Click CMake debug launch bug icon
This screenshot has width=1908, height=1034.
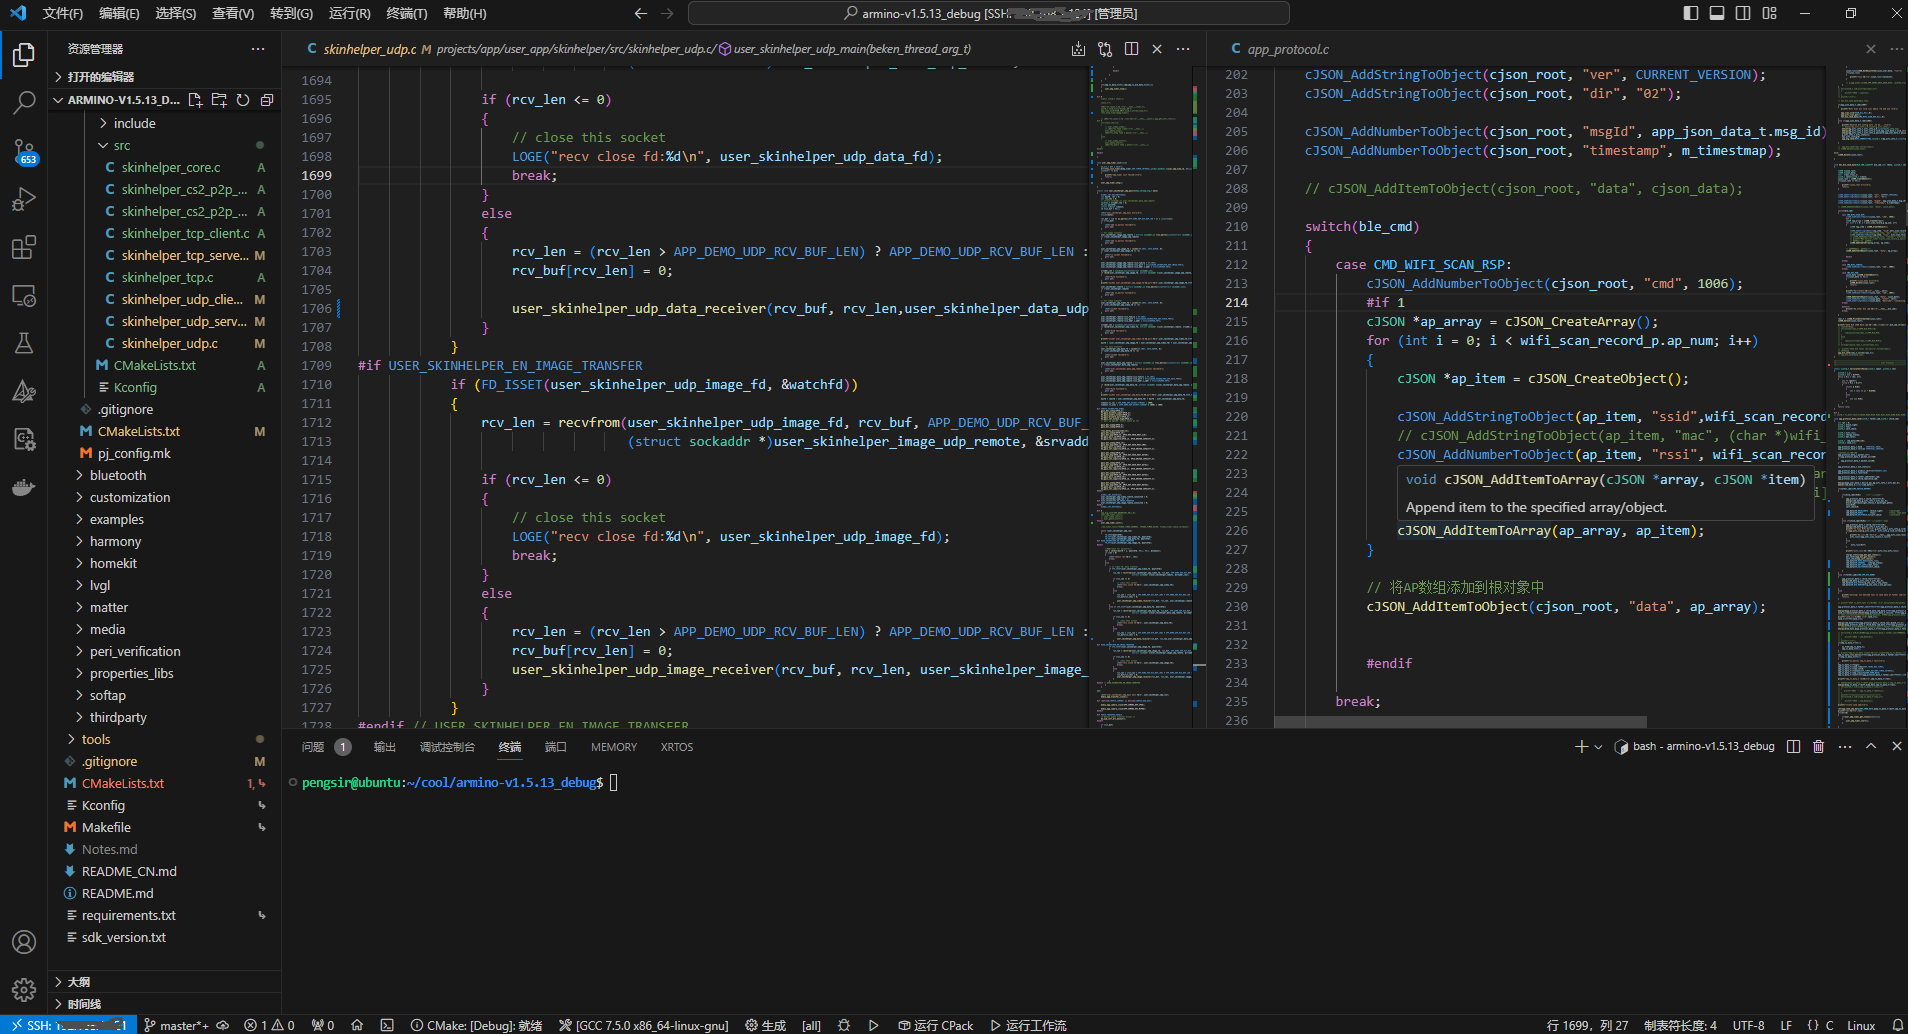coord(844,1025)
